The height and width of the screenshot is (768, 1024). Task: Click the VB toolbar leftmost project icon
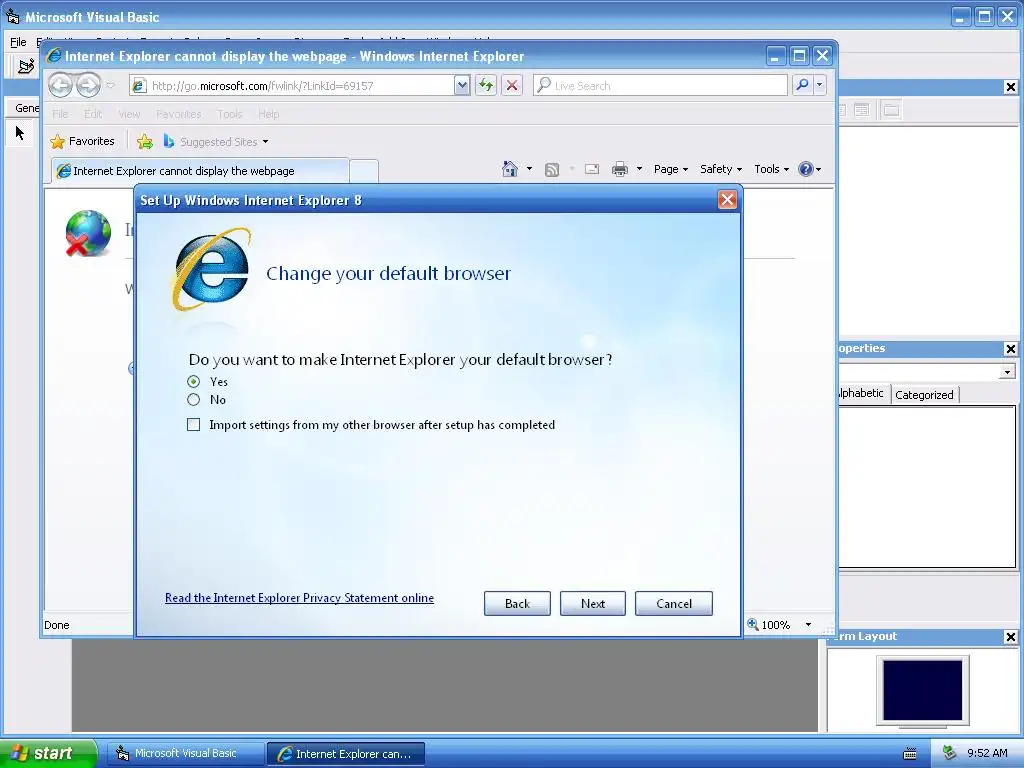tap(26, 65)
